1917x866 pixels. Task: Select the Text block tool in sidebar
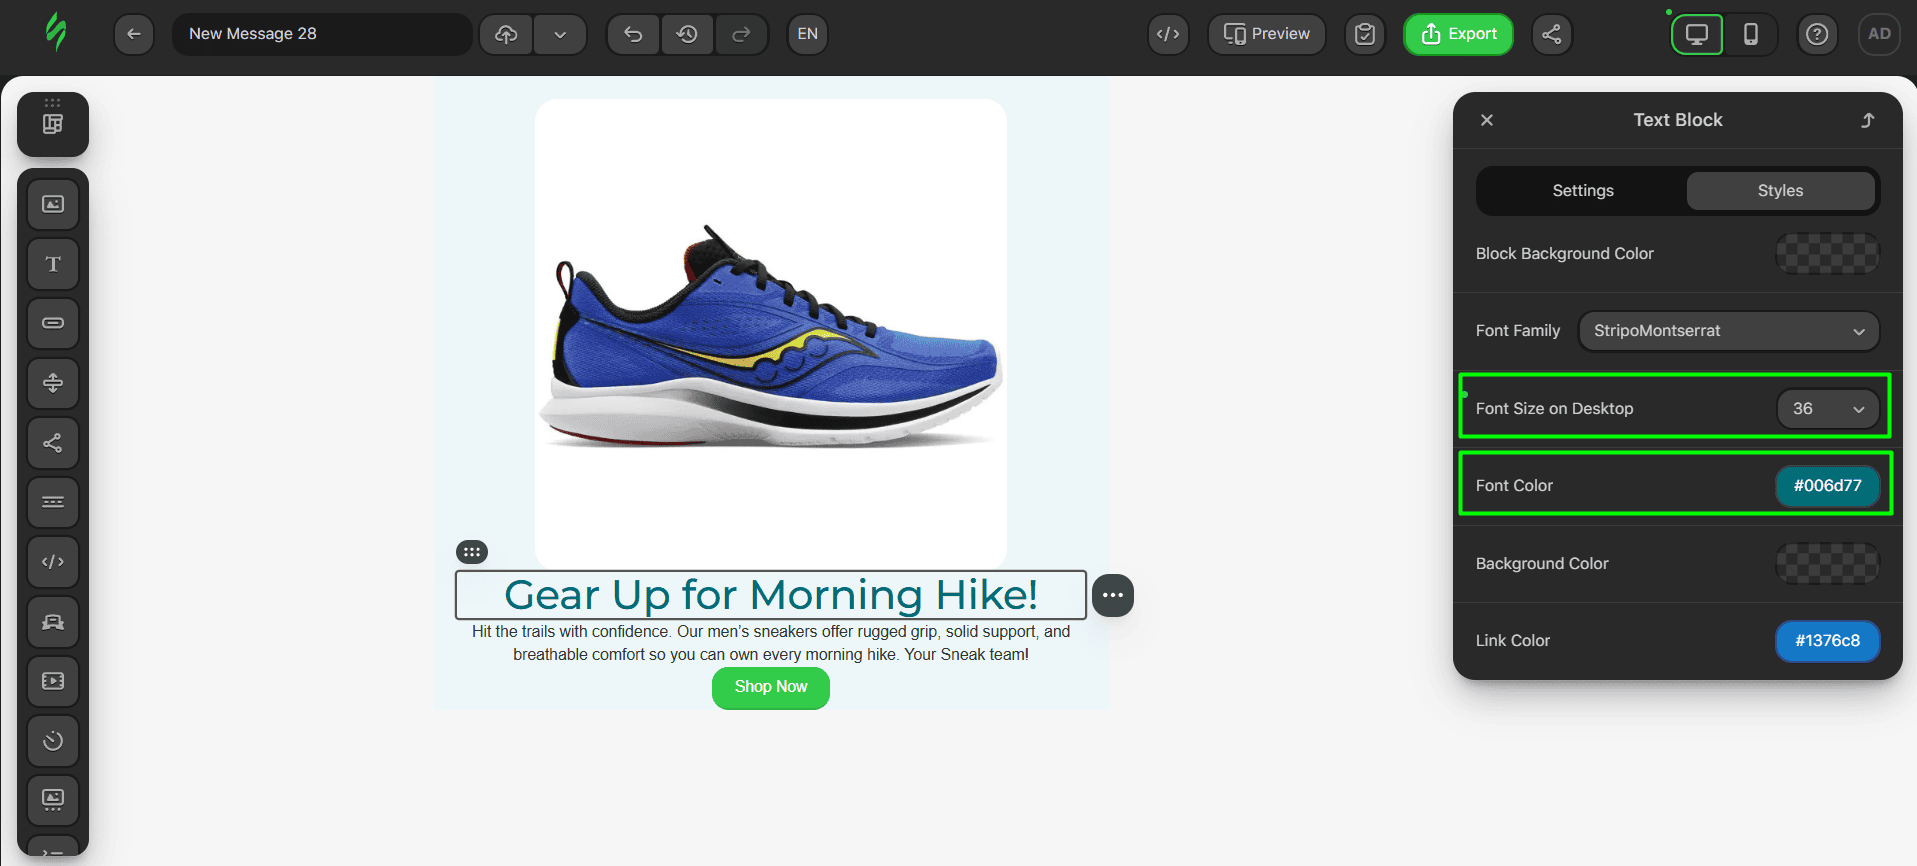tap(53, 264)
